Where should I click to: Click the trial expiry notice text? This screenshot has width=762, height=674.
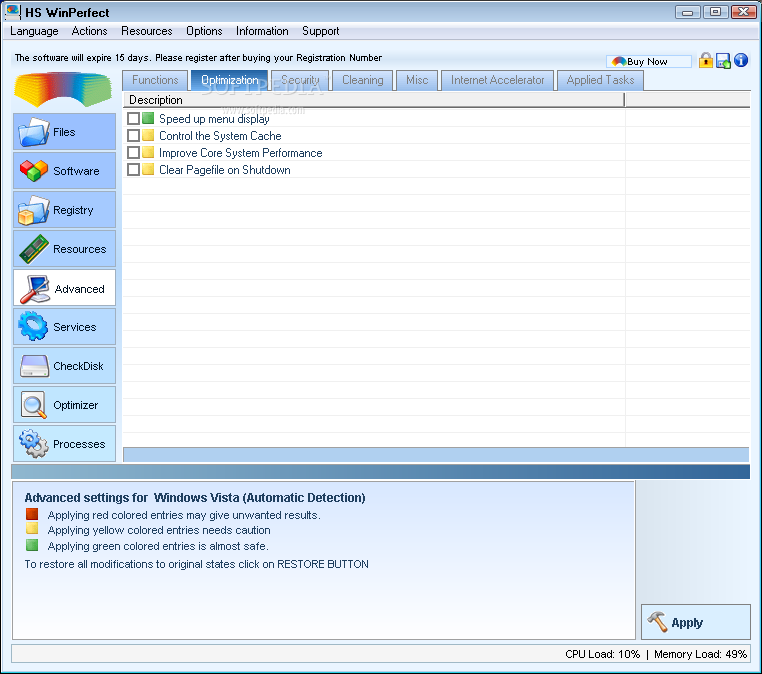click(198, 58)
